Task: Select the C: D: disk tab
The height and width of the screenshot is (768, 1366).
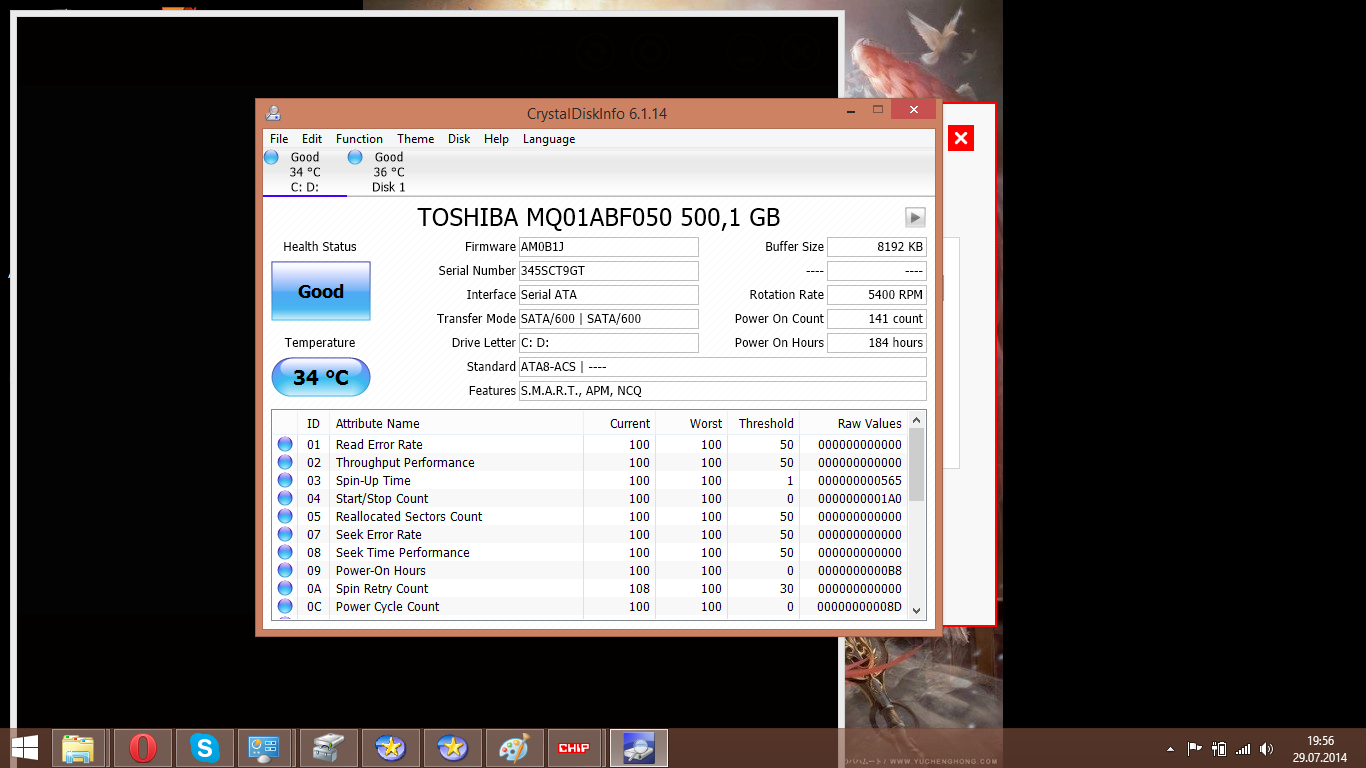Action: tap(304, 172)
